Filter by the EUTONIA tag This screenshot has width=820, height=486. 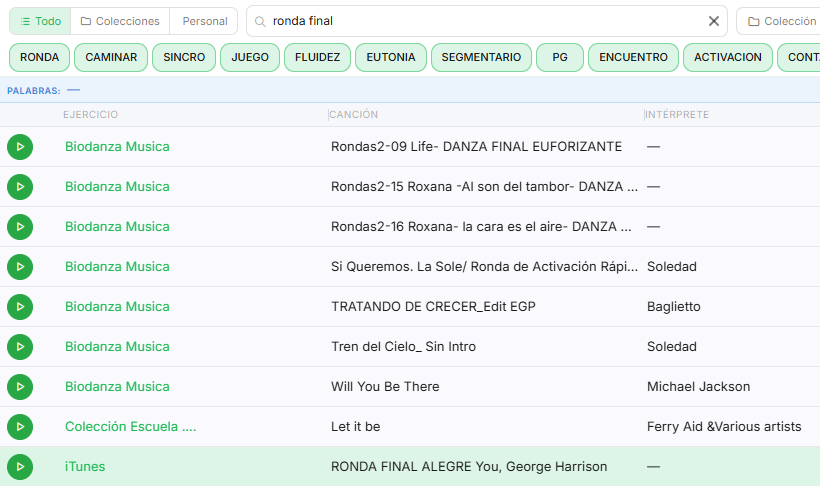391,57
